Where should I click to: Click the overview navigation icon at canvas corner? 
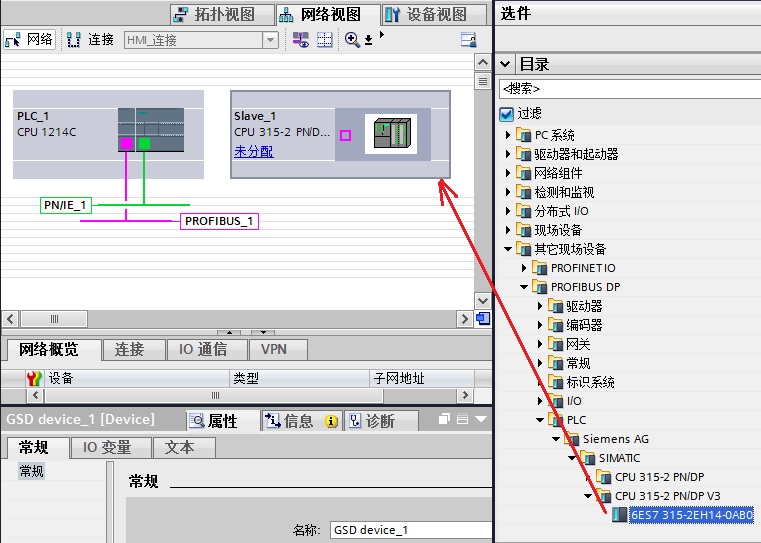pyautogui.click(x=483, y=318)
